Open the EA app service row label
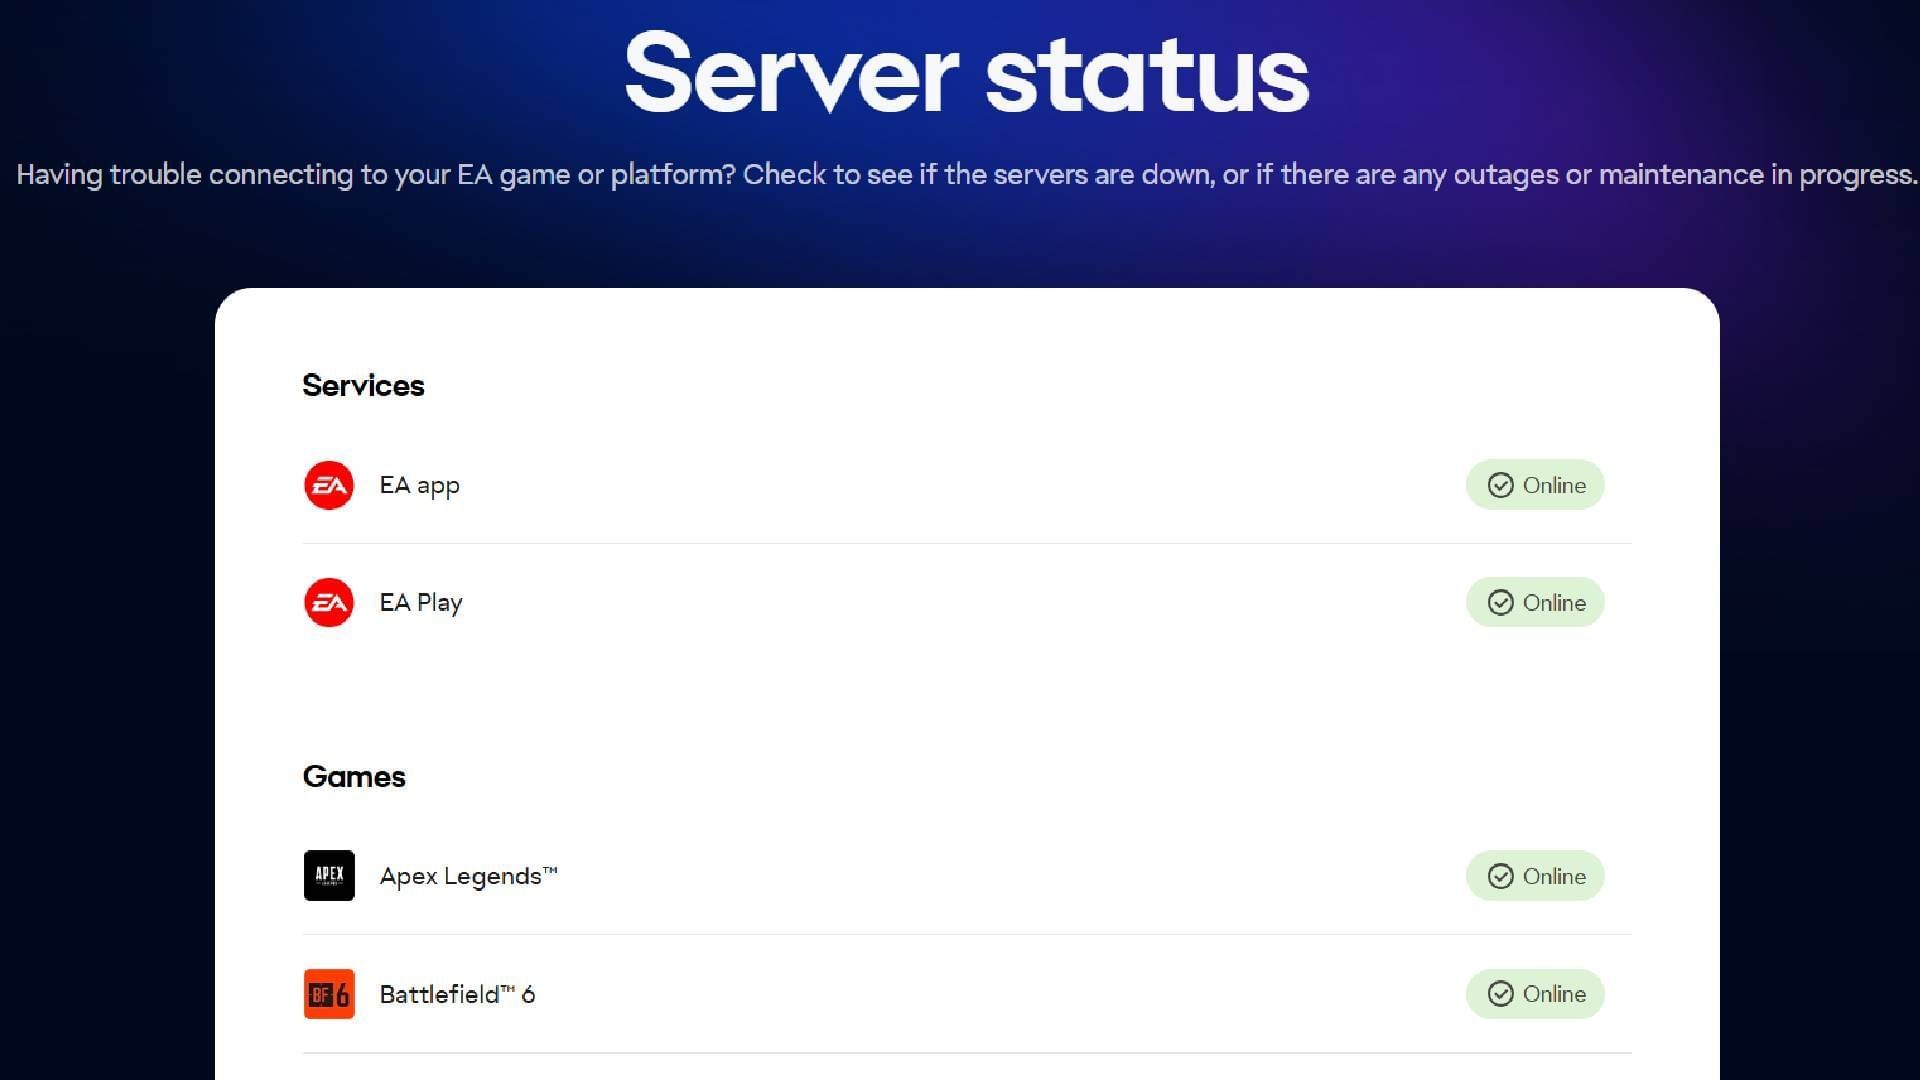 click(419, 486)
